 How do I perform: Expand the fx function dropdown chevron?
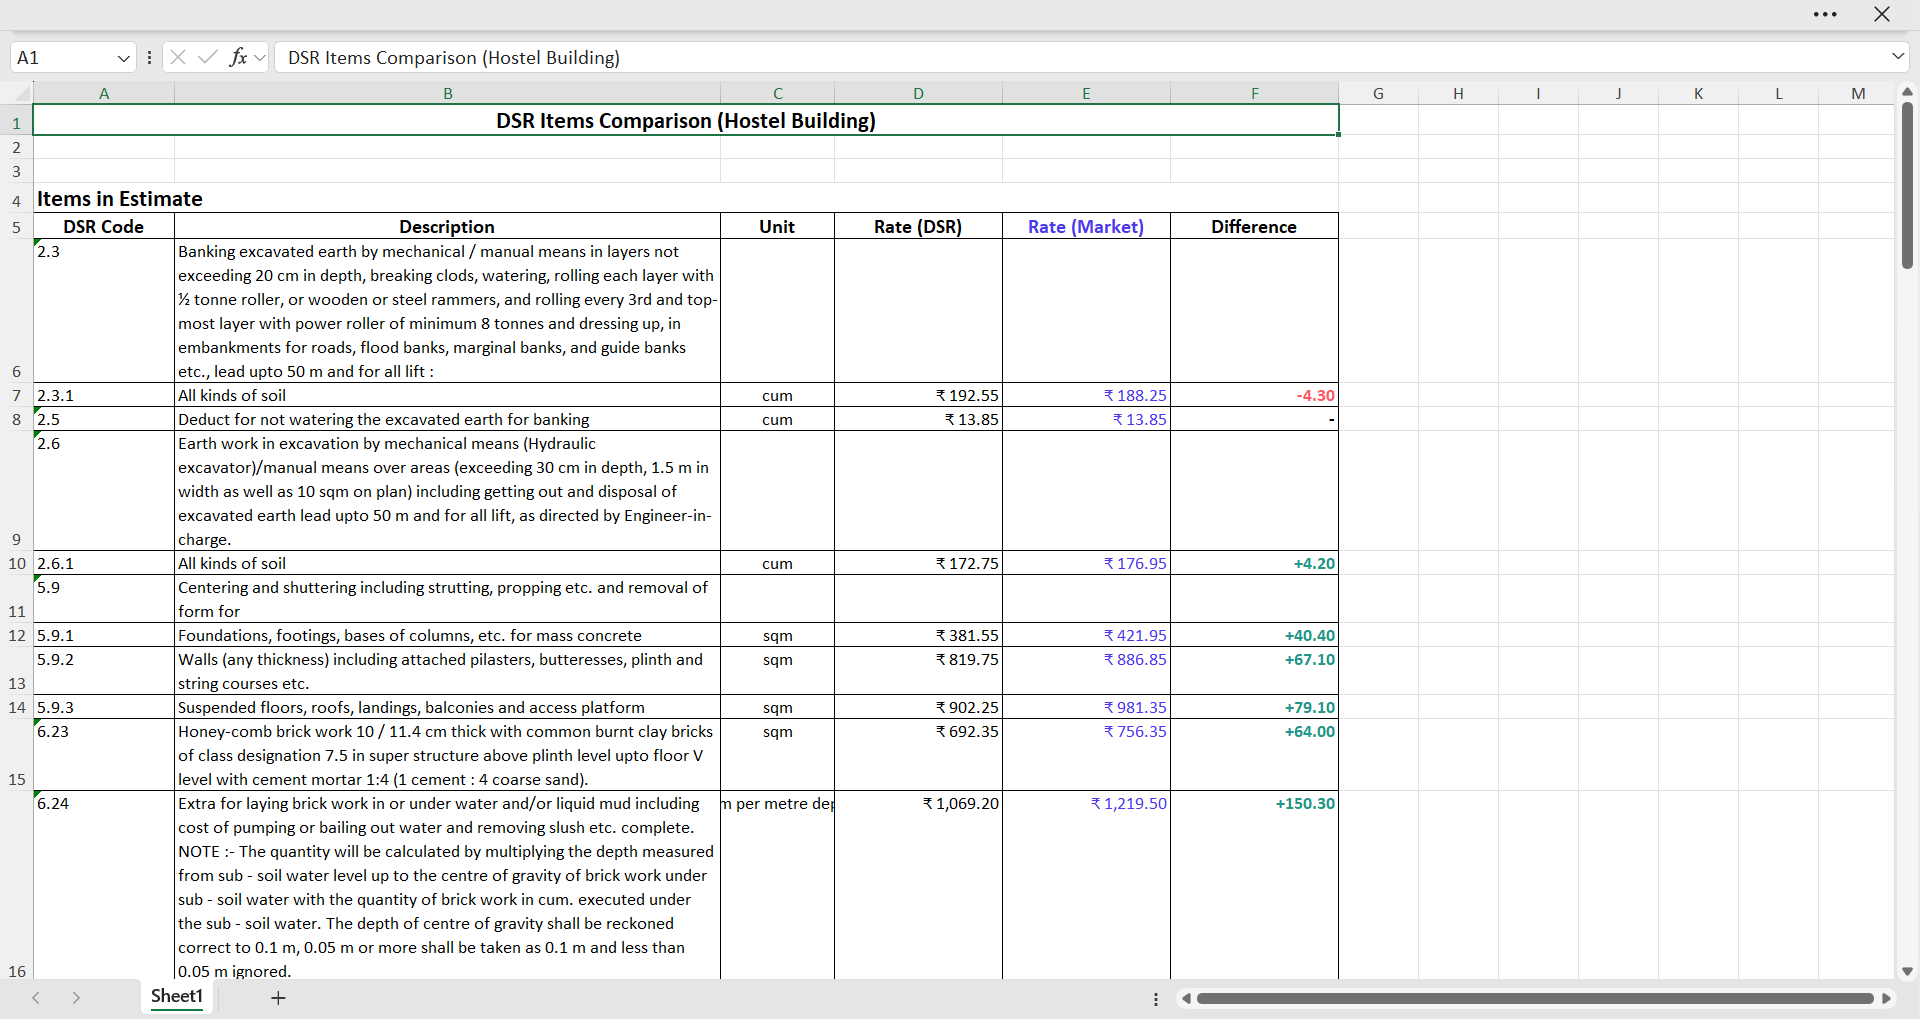260,58
